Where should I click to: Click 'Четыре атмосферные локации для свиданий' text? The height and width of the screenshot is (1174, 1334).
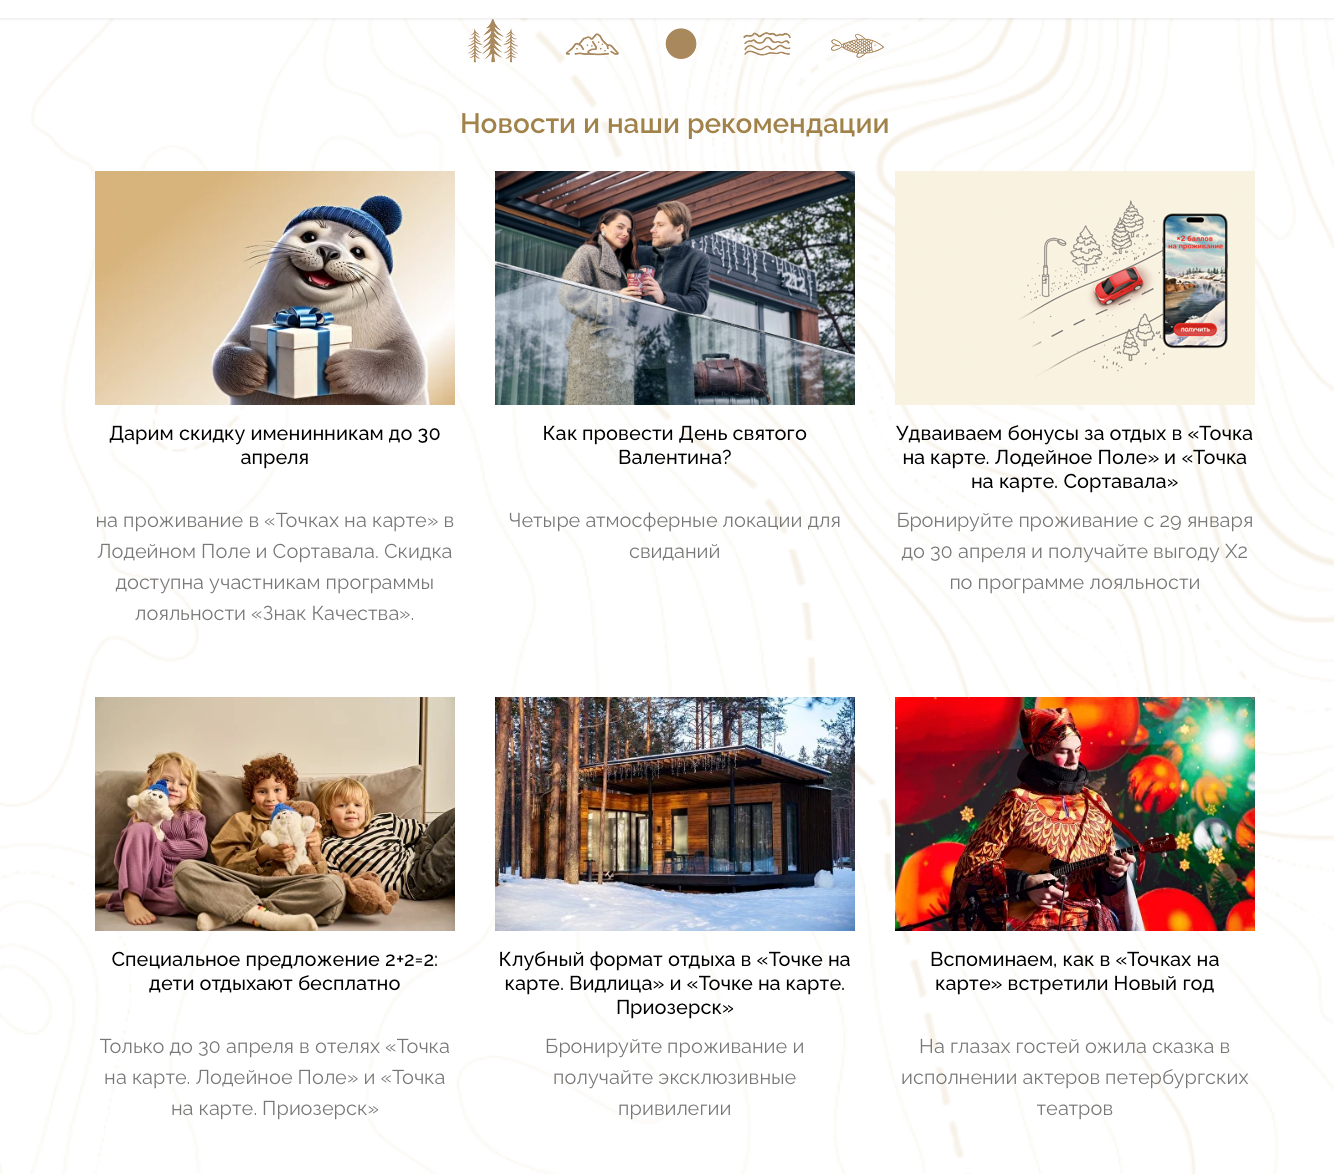(x=675, y=536)
